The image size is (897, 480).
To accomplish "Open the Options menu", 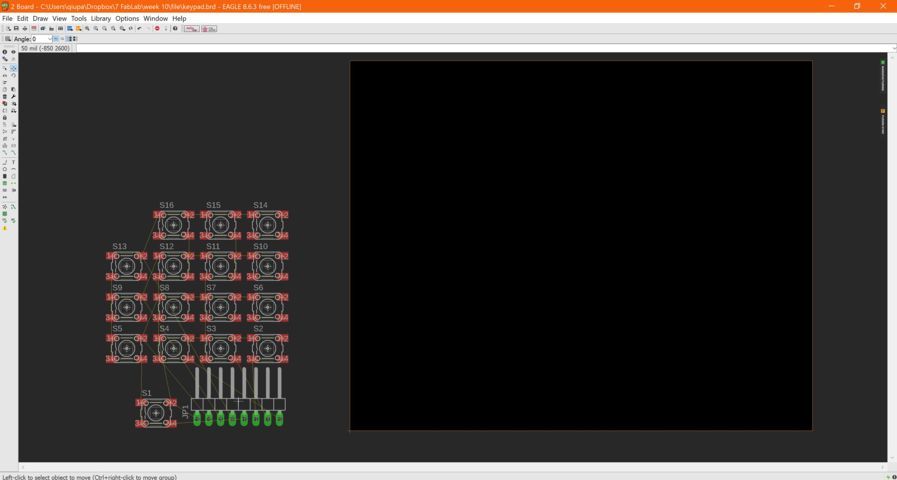I will (x=127, y=18).
